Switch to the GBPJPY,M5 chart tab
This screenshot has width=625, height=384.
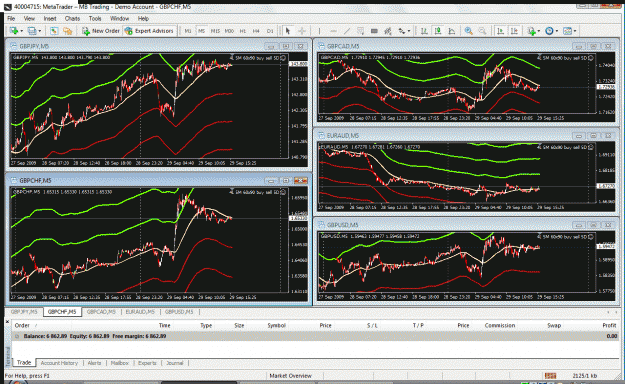[24, 312]
